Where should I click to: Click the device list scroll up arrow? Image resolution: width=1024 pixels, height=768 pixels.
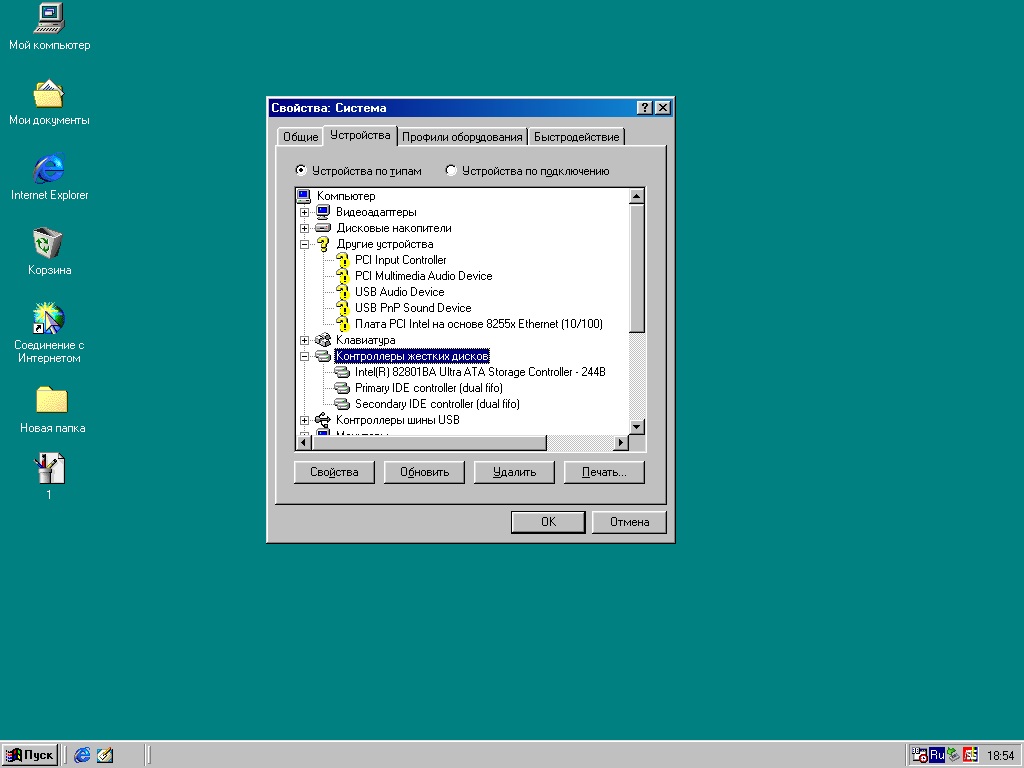pos(637,196)
